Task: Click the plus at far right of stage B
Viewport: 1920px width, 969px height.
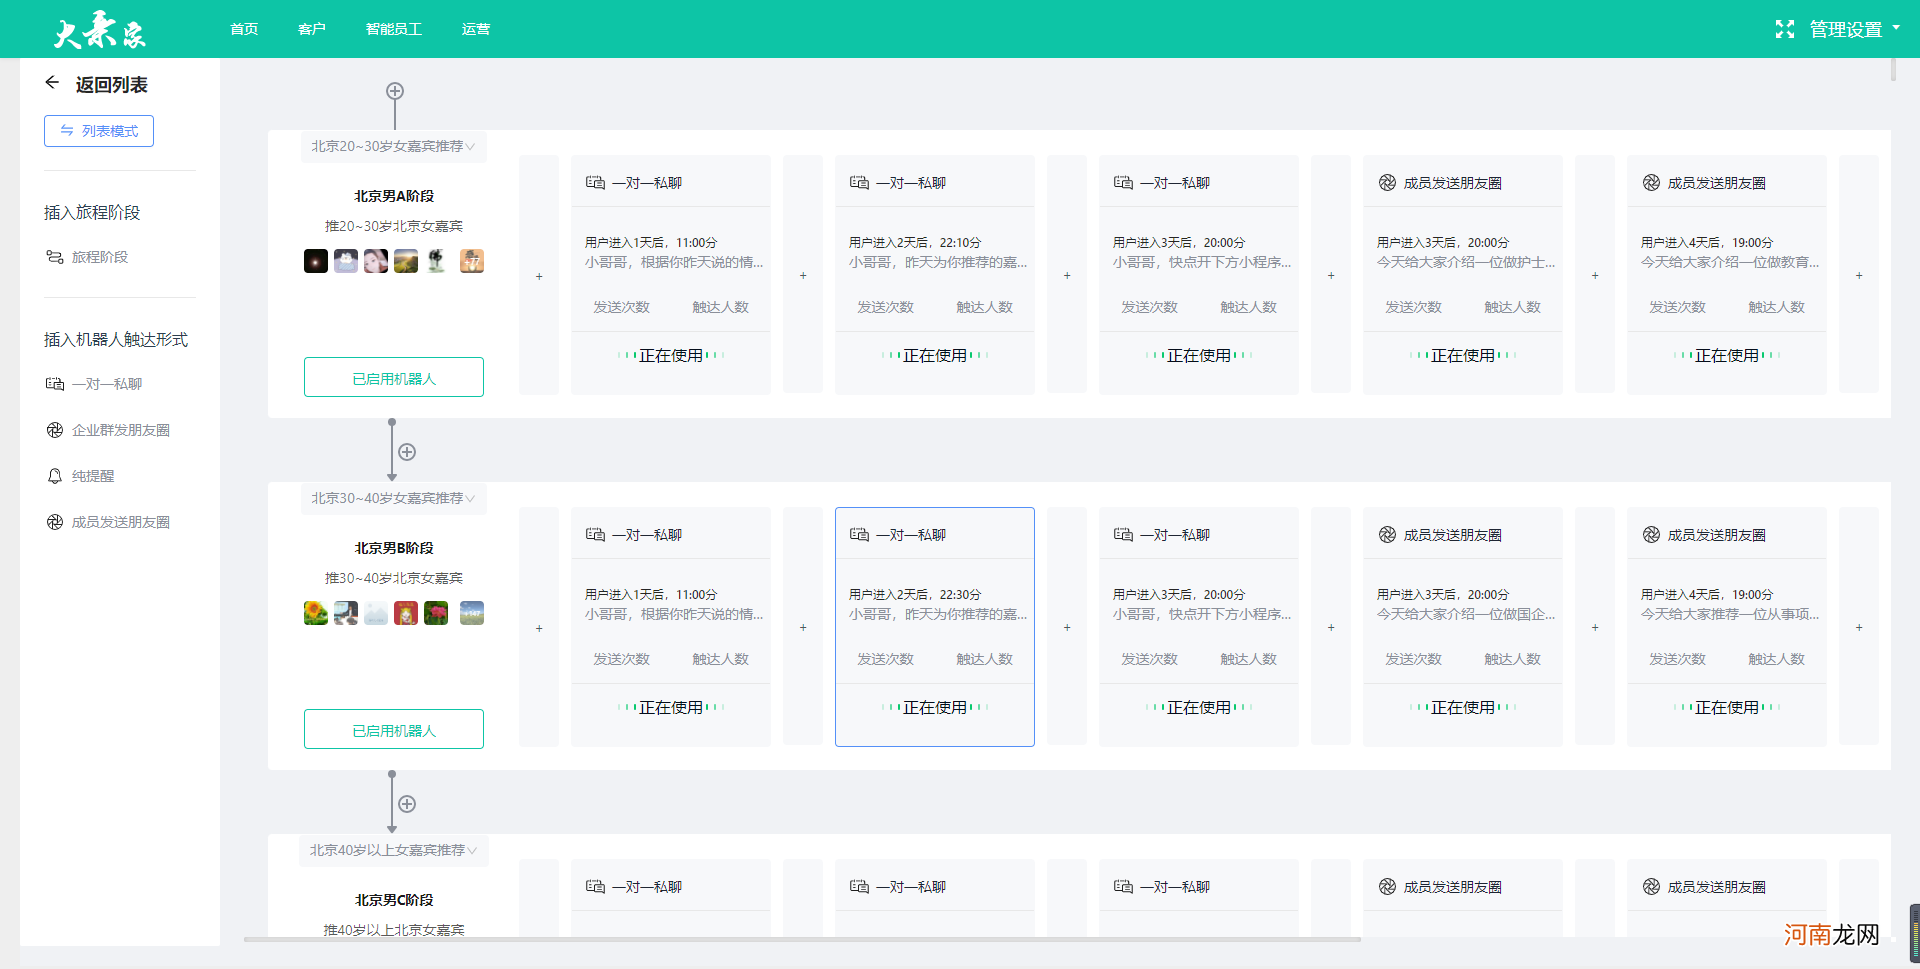Action: coord(1859,627)
